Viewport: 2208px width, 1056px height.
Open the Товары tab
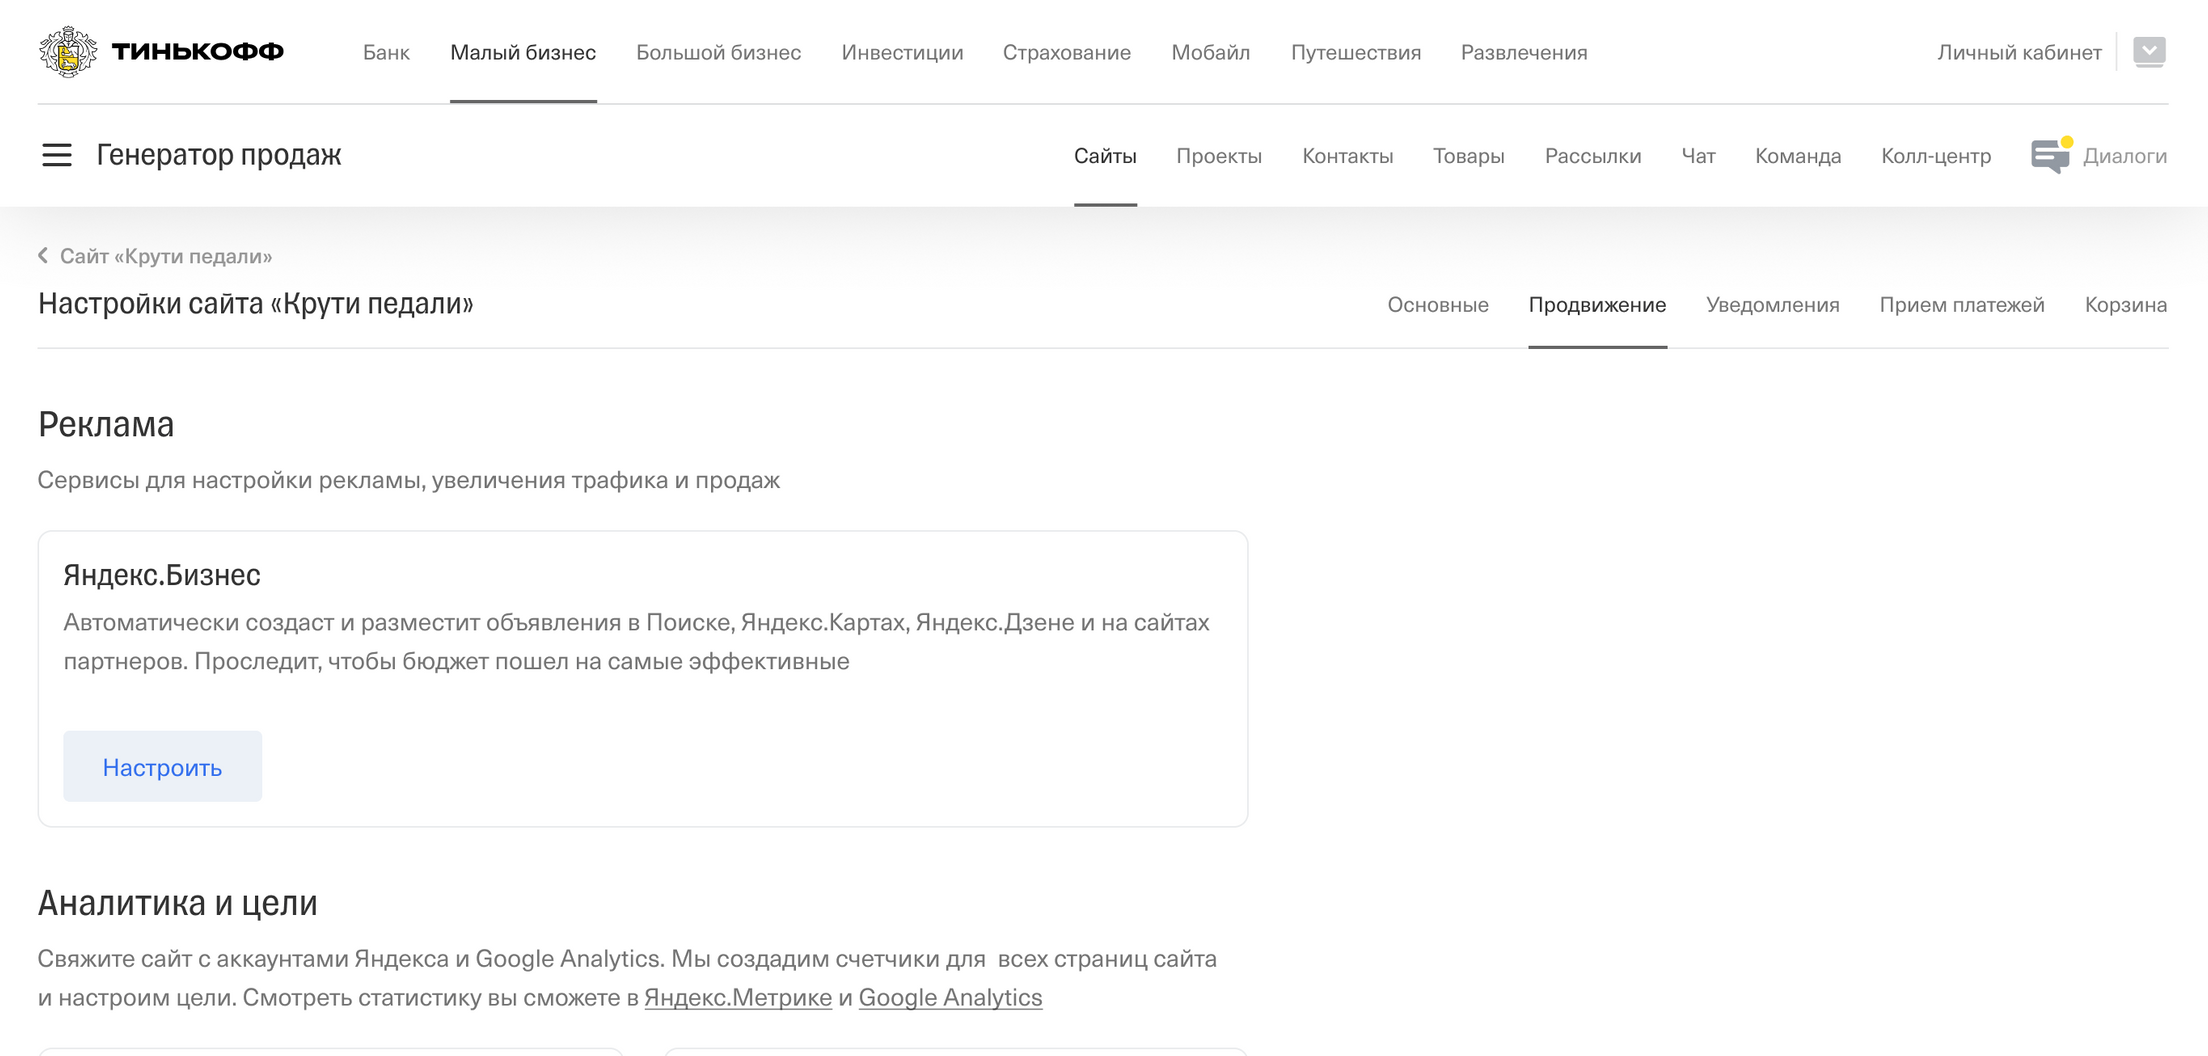click(x=1468, y=156)
